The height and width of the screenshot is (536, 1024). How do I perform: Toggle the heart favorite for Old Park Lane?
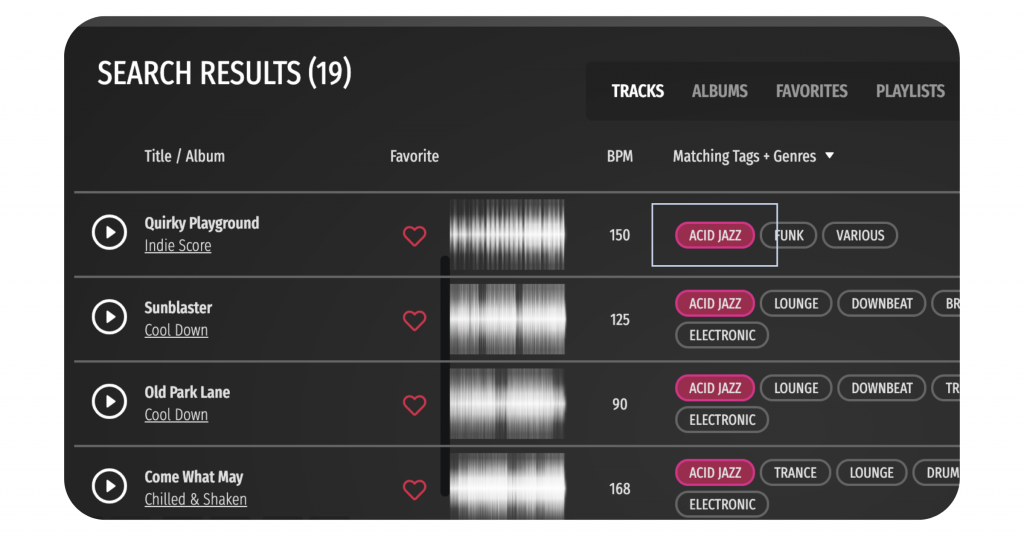tap(415, 405)
